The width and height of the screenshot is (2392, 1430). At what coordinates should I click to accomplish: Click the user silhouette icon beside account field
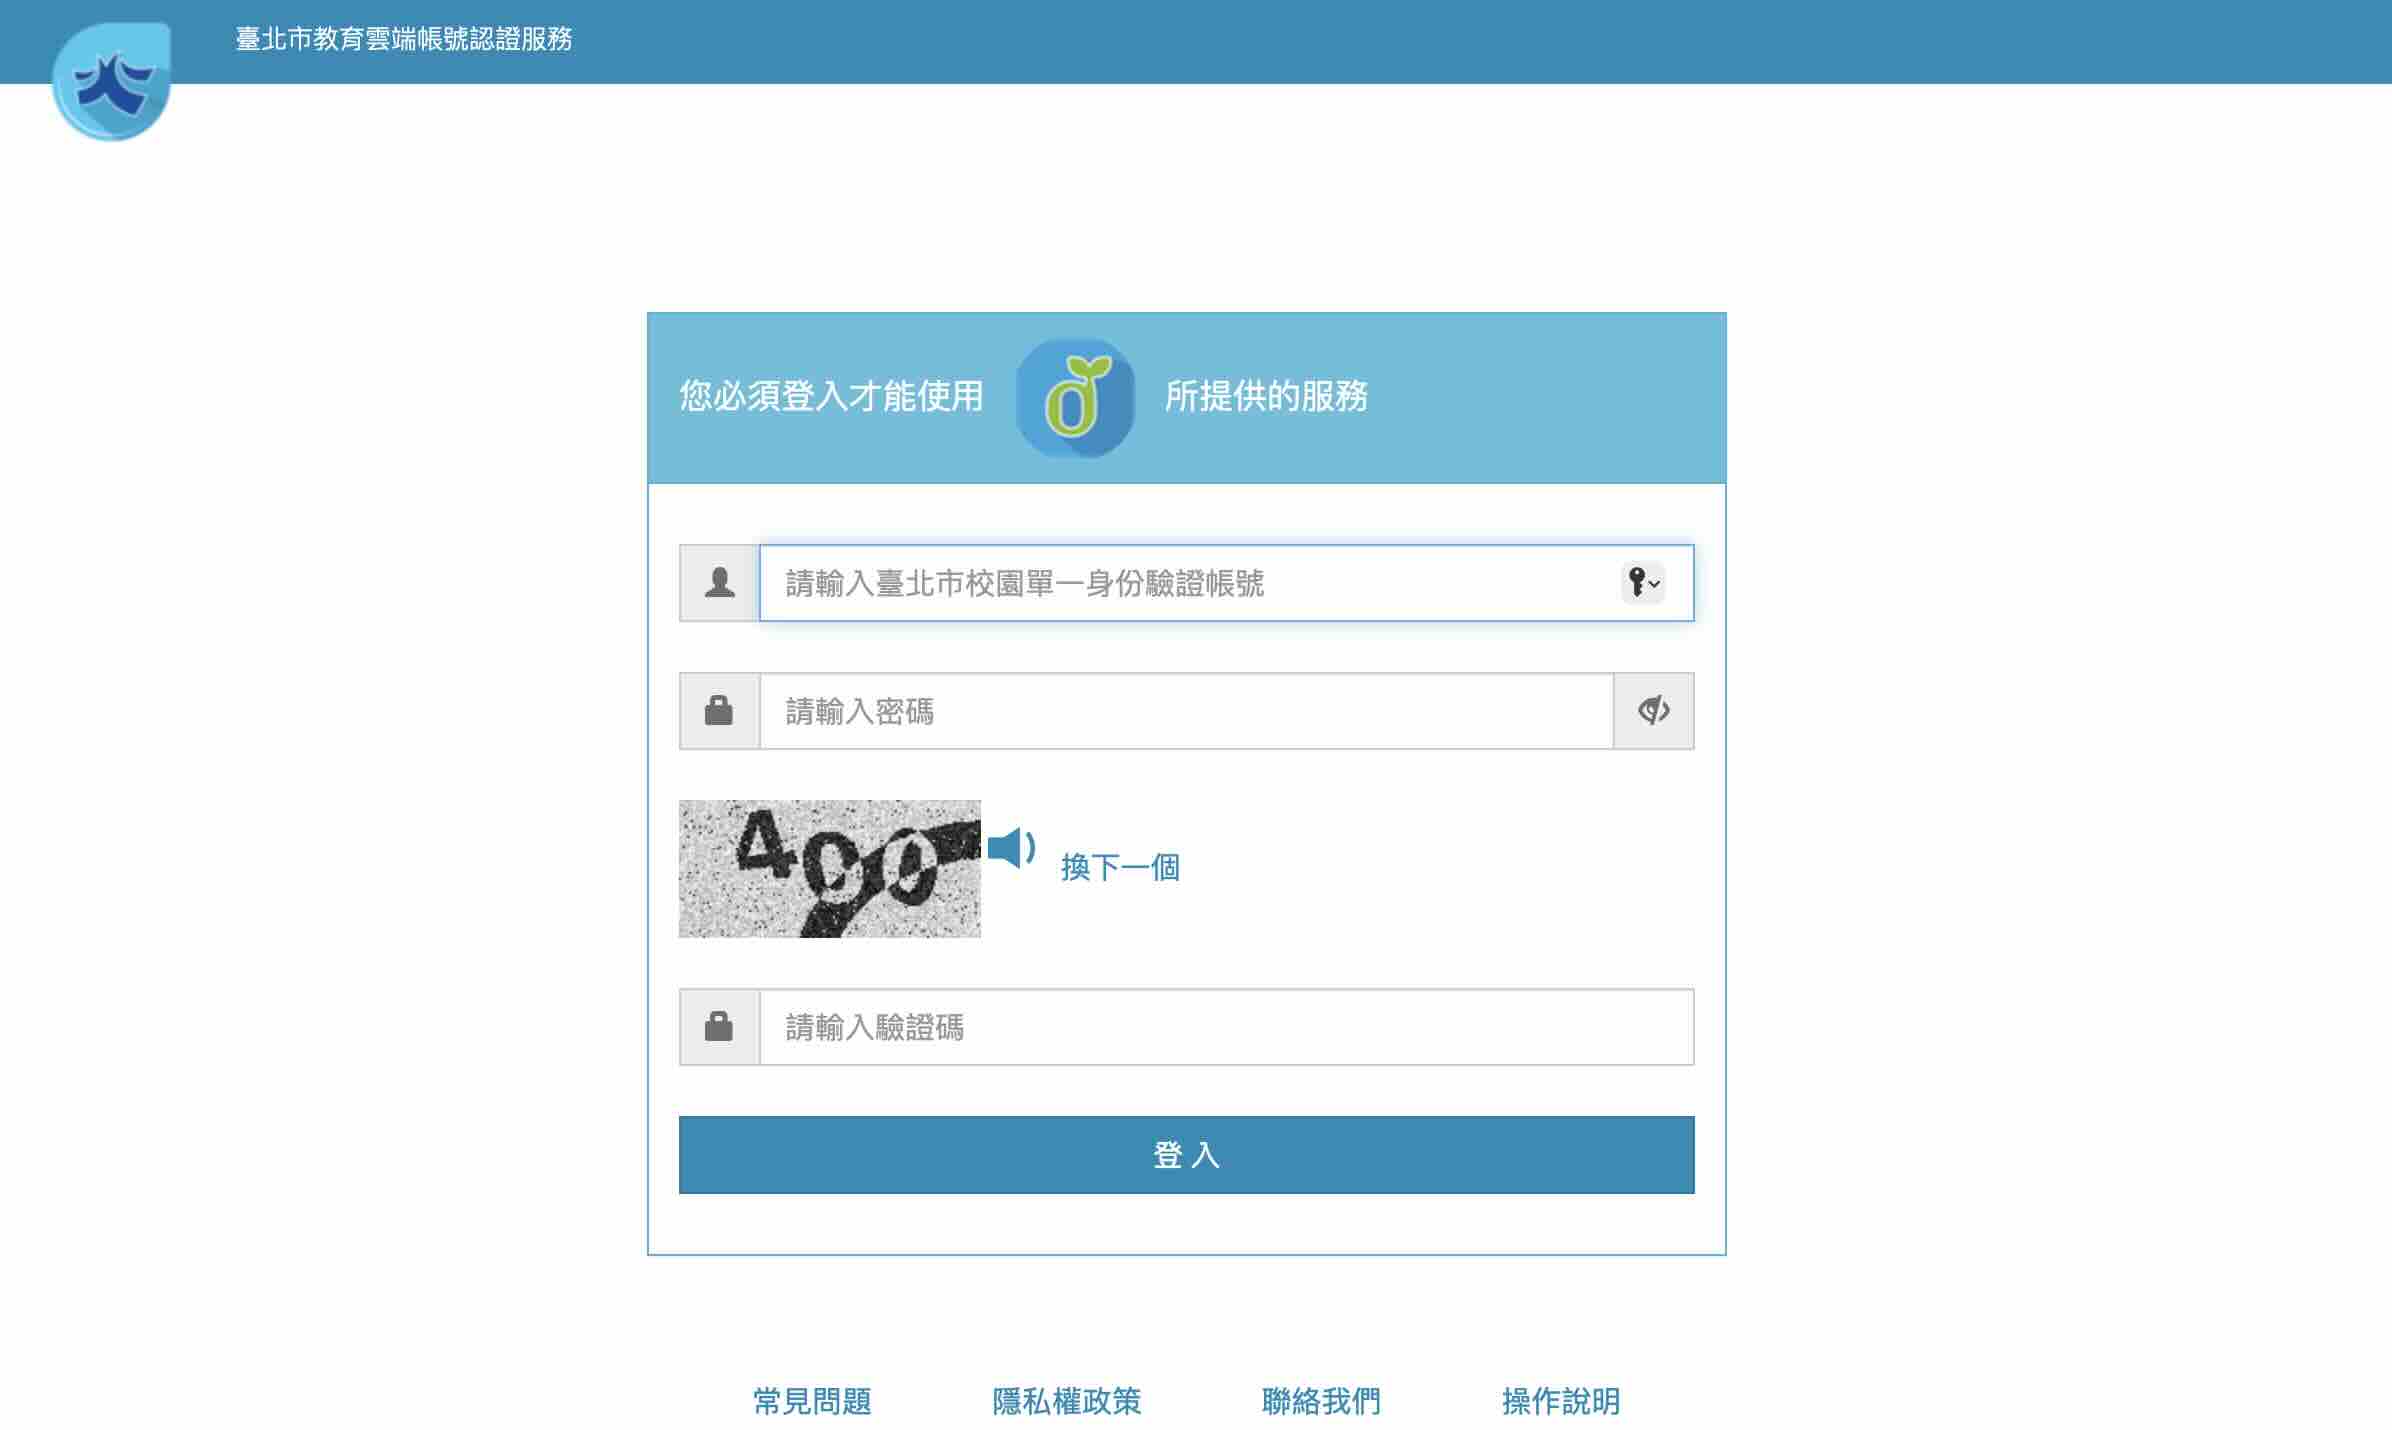719,583
